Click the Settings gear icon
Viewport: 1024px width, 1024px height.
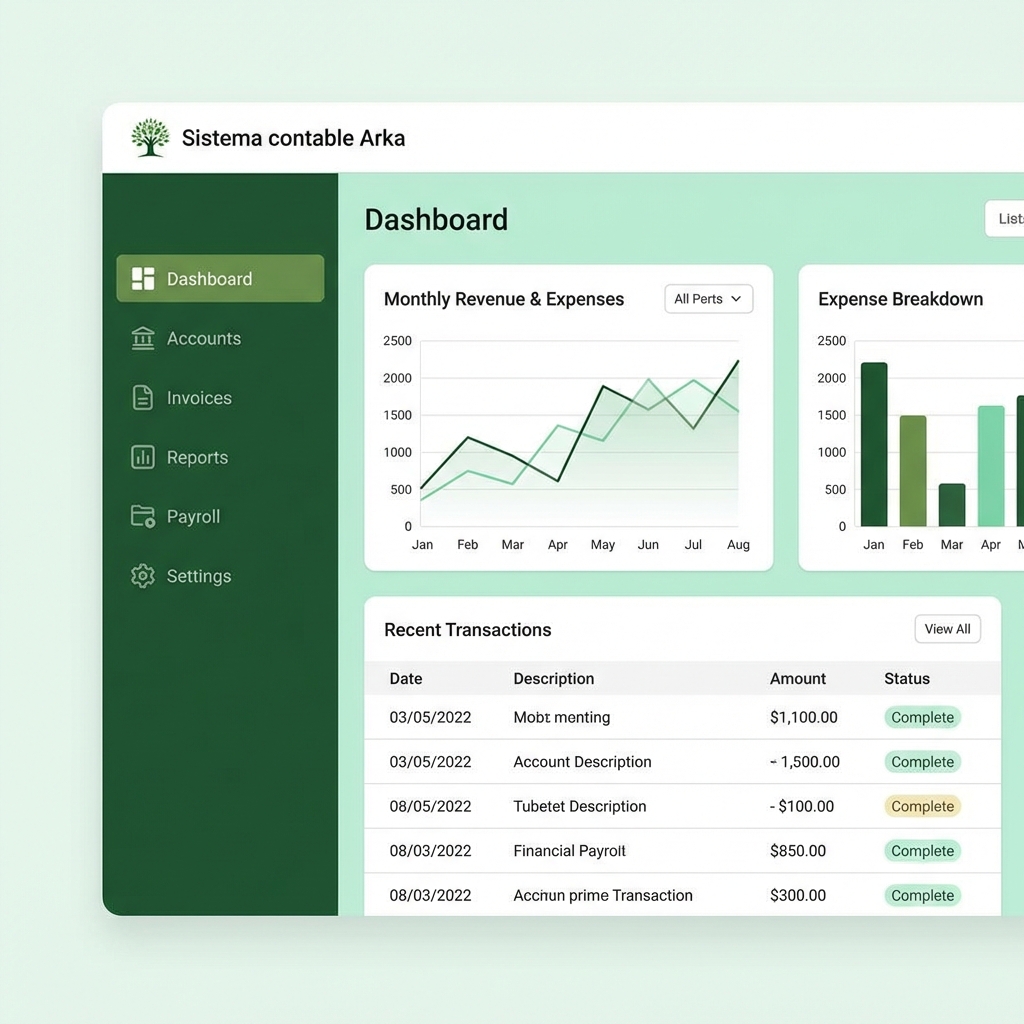(x=143, y=576)
